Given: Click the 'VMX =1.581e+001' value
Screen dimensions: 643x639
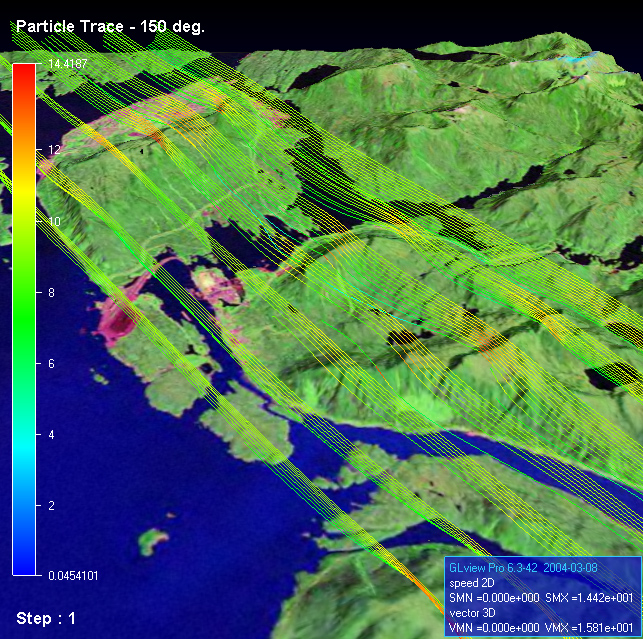Looking at the screenshot, I should pos(589,628).
